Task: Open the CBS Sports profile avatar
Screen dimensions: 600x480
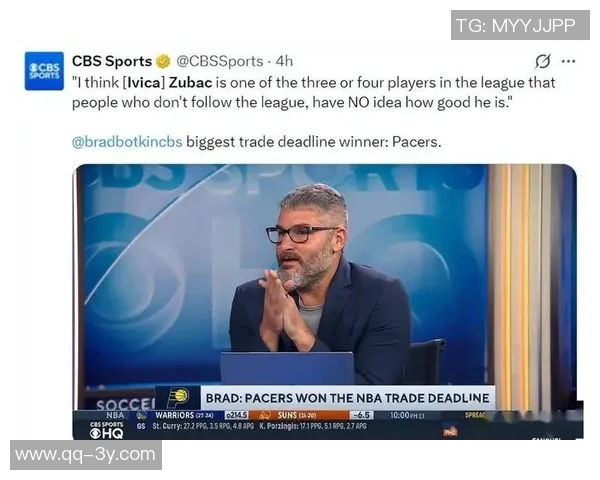Action: point(44,71)
